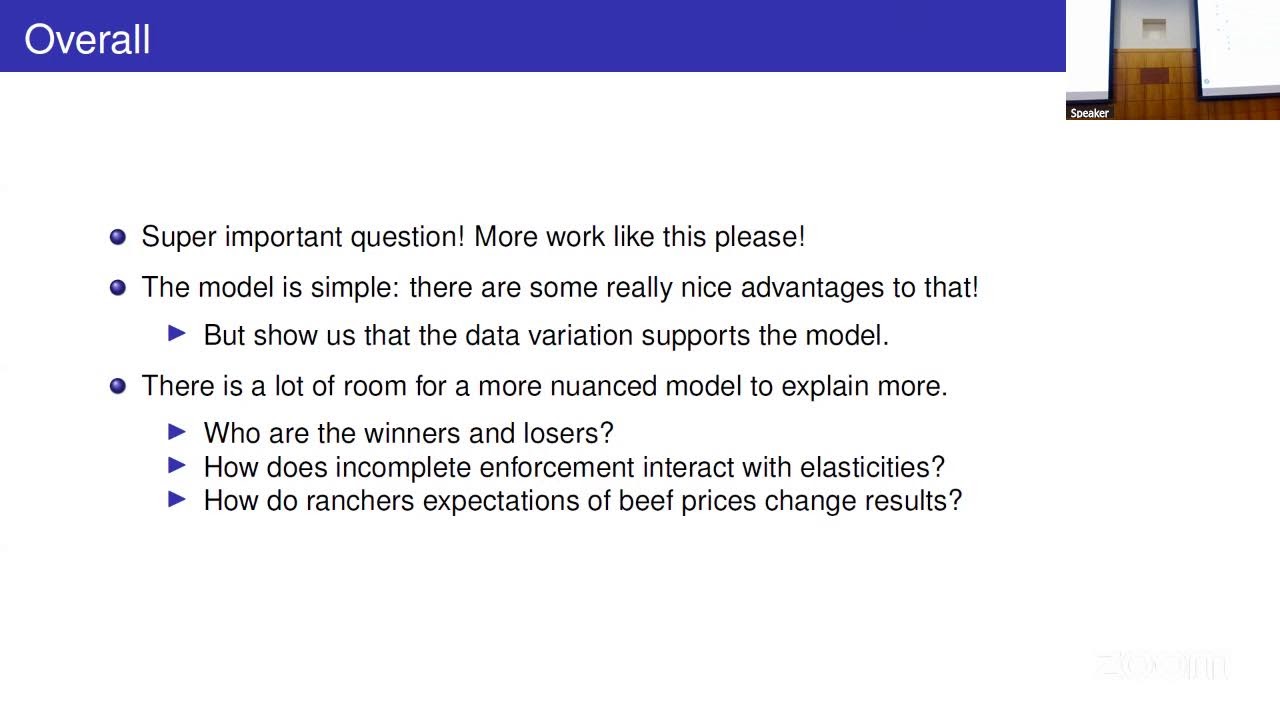Select the triangle marker before "Who are the winners"
The image size is (1280, 720).
click(x=178, y=432)
